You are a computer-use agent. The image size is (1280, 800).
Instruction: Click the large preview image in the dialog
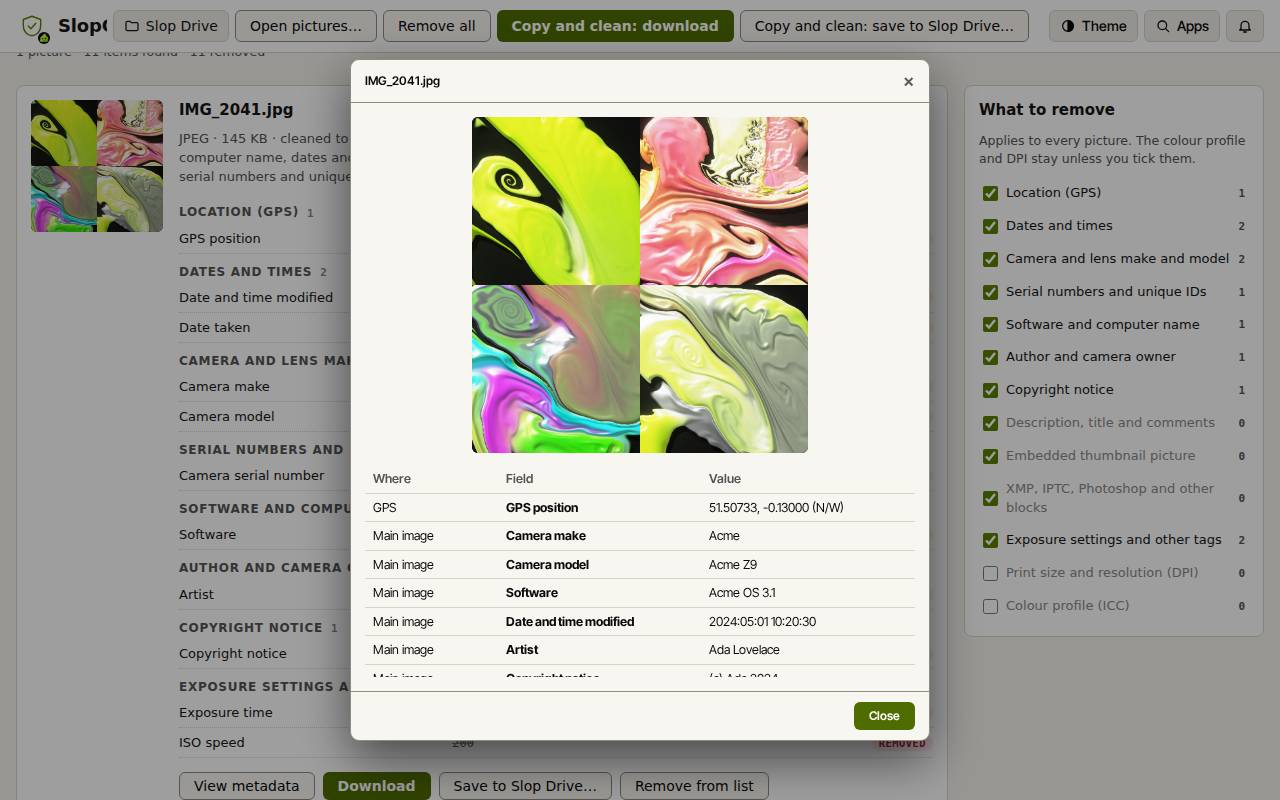(640, 285)
